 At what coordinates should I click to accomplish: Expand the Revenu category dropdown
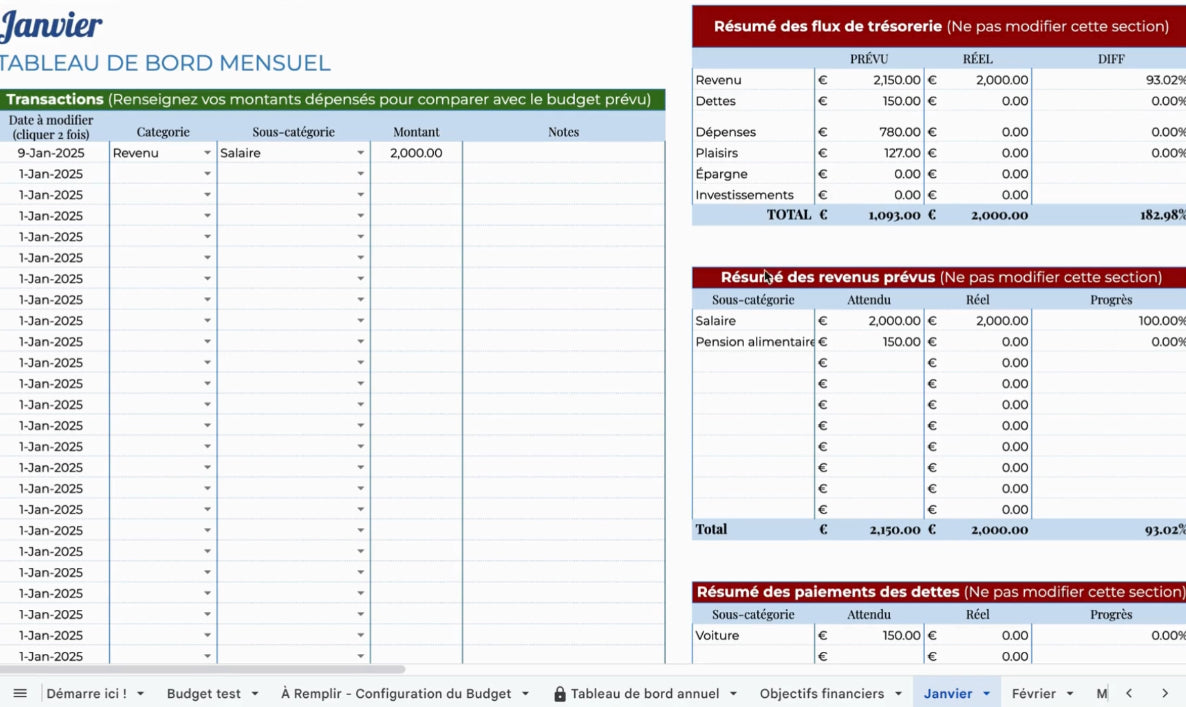pyautogui.click(x=207, y=153)
